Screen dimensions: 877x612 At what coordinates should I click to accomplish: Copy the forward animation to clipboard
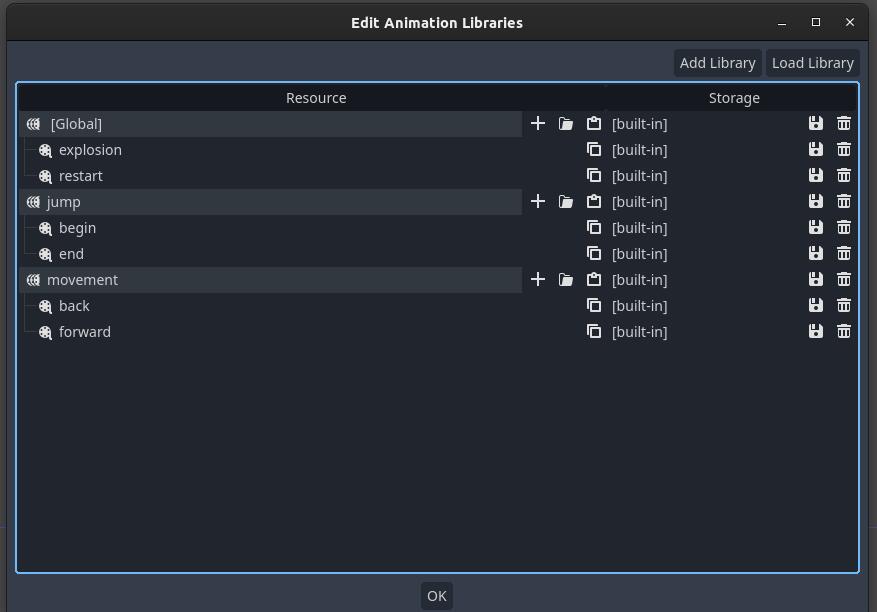click(593, 332)
